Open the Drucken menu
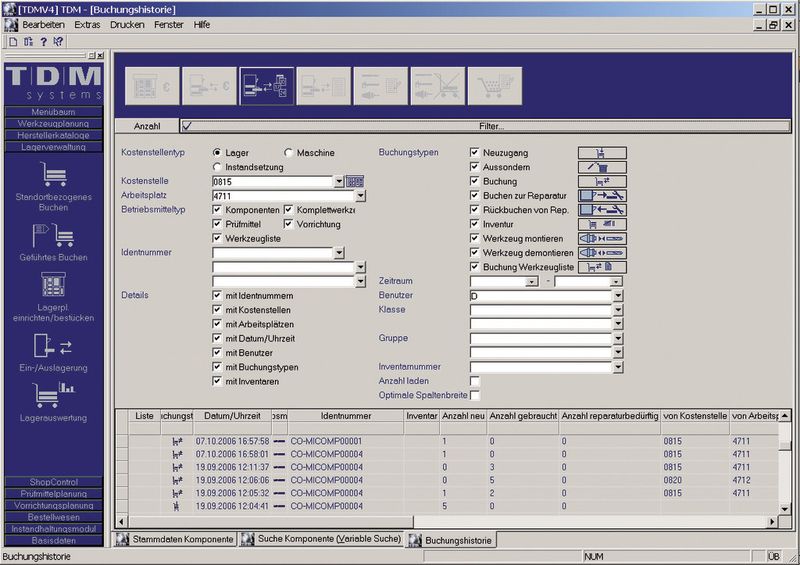The image size is (800, 565). coord(127,24)
